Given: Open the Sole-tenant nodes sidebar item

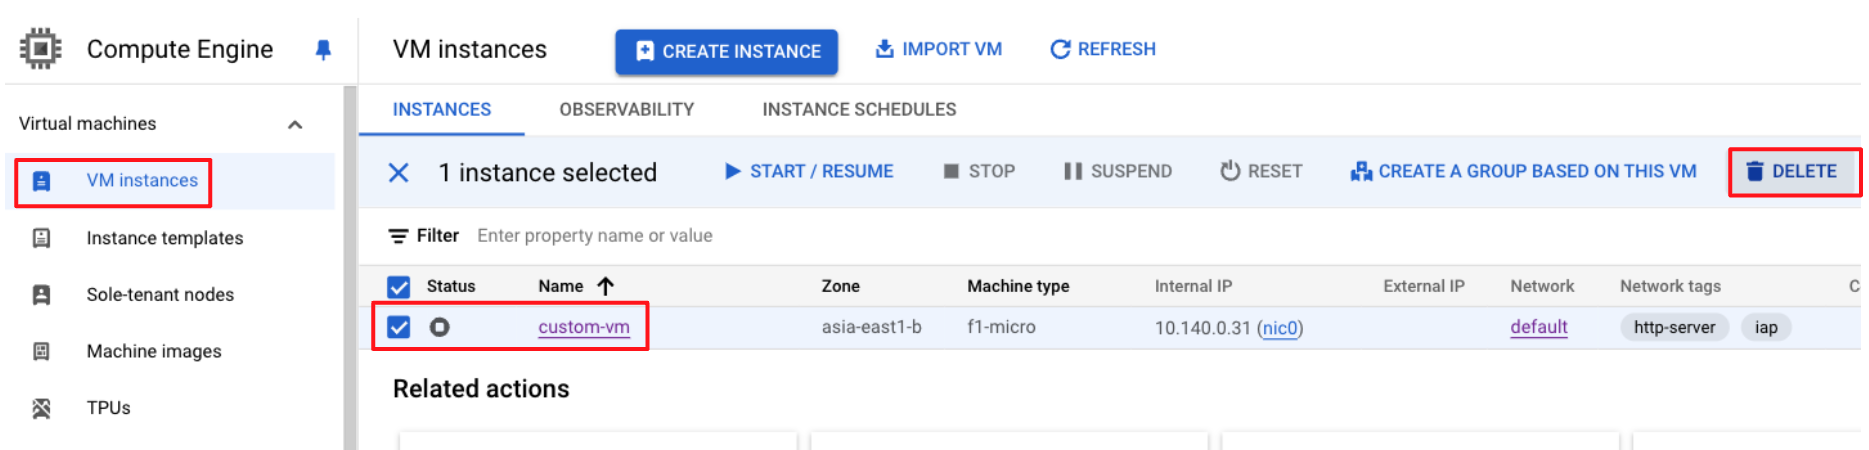Looking at the screenshot, I should [x=160, y=295].
